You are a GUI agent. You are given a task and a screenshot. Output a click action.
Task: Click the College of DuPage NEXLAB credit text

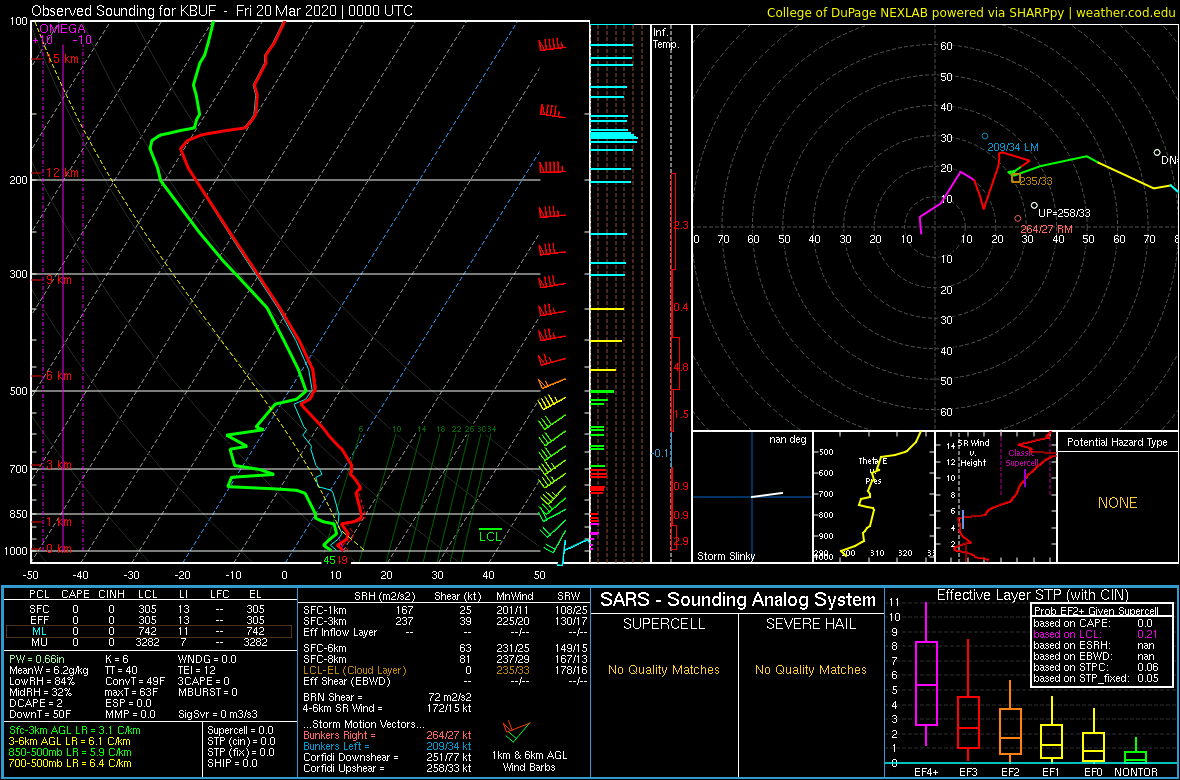pos(970,12)
